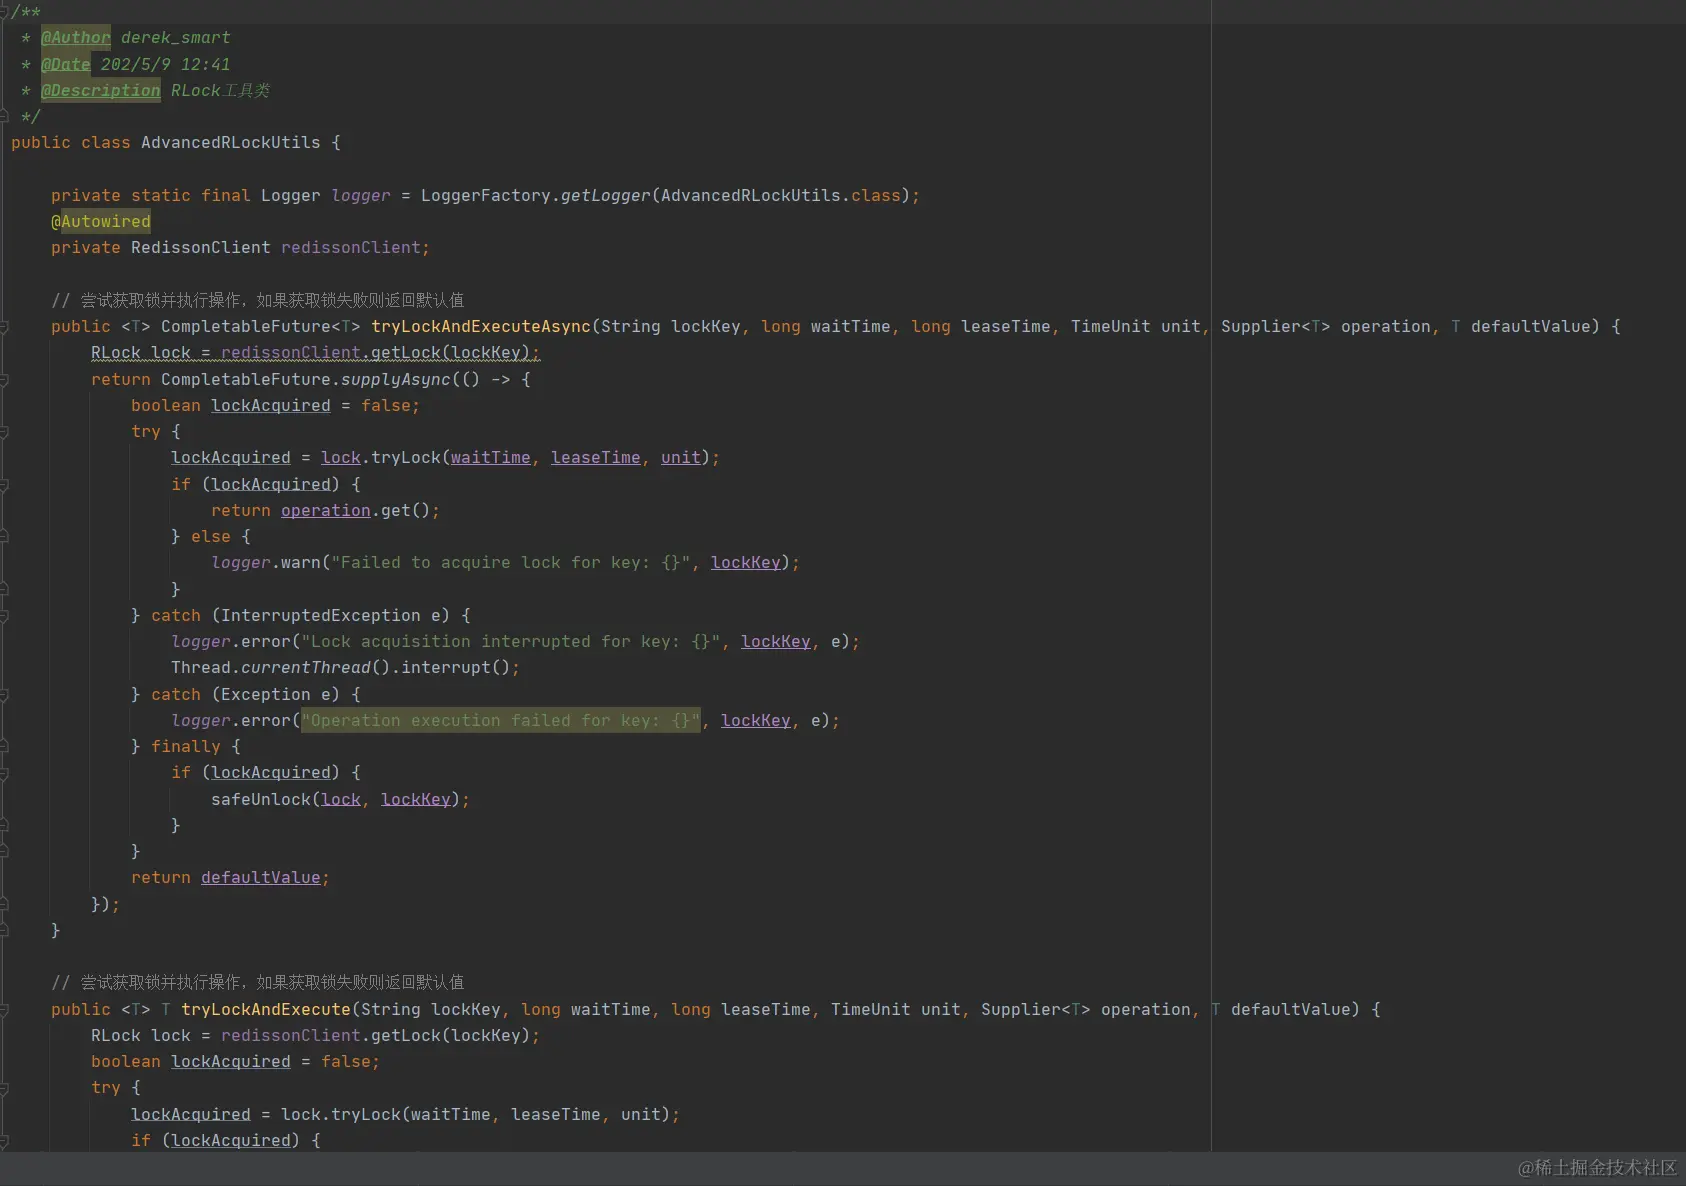Click the class name AdvancedRLockUtils in declaration
Image resolution: width=1686 pixels, height=1186 pixels.
click(x=231, y=143)
